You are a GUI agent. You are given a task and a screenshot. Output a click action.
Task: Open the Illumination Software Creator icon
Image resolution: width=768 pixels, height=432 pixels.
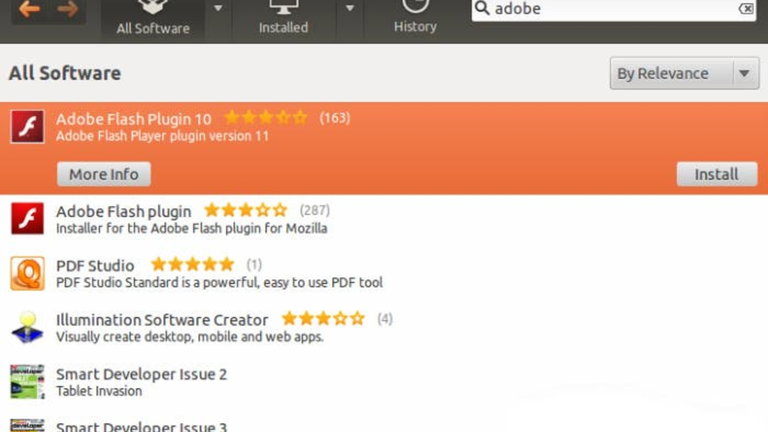27,327
